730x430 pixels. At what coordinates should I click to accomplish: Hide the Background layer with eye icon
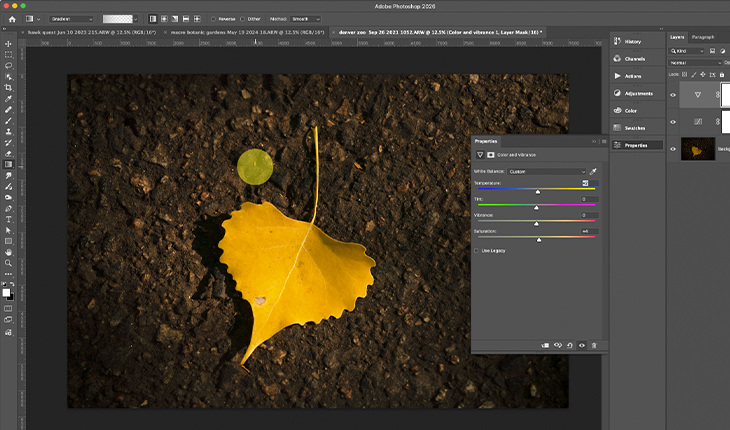click(x=672, y=150)
